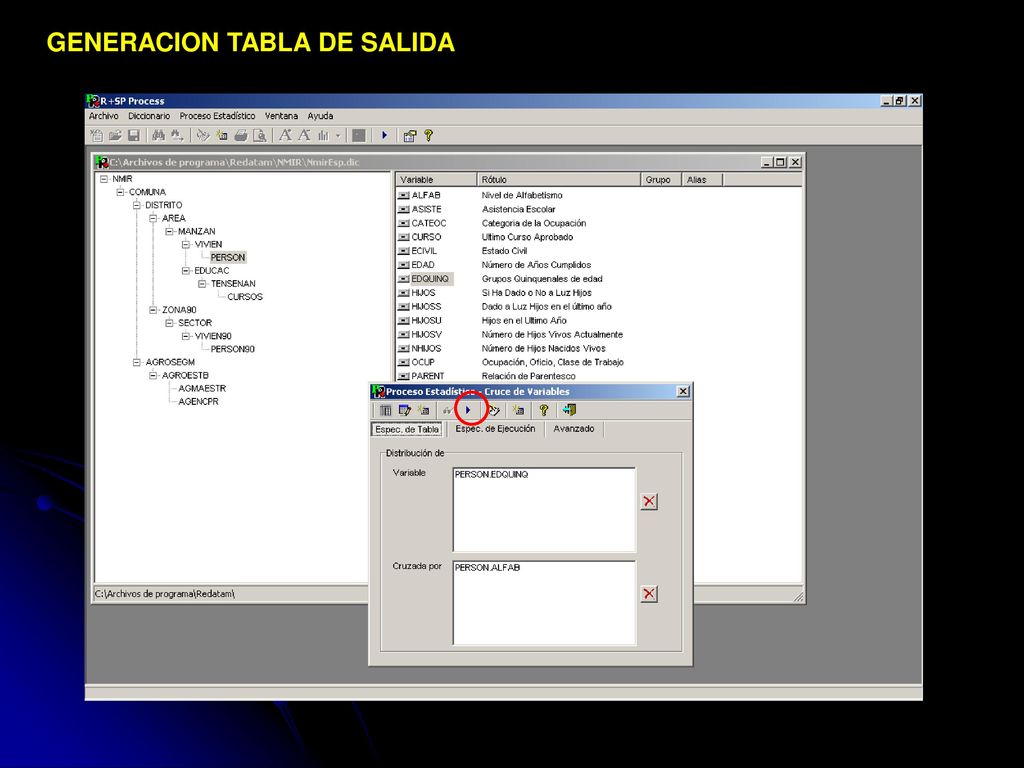Click the Rótulo column header
This screenshot has width=1024, height=768.
(x=559, y=180)
